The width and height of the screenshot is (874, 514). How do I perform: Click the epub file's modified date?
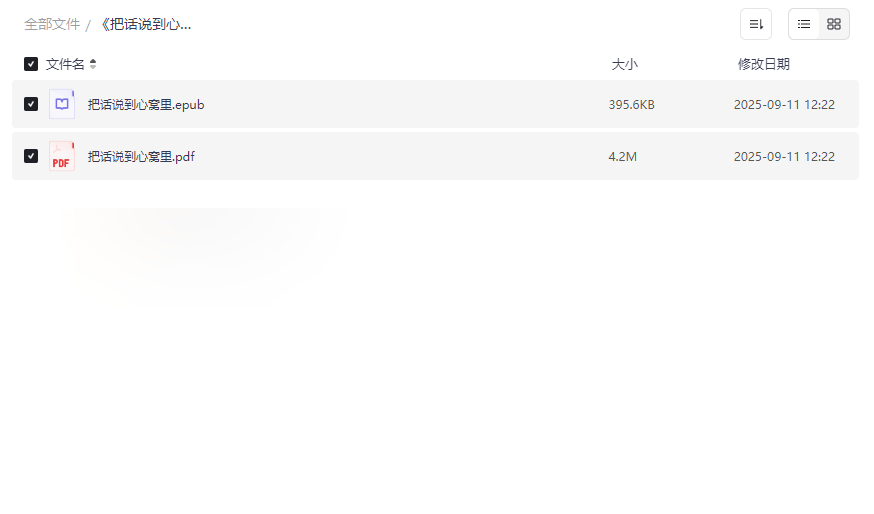click(x=784, y=104)
